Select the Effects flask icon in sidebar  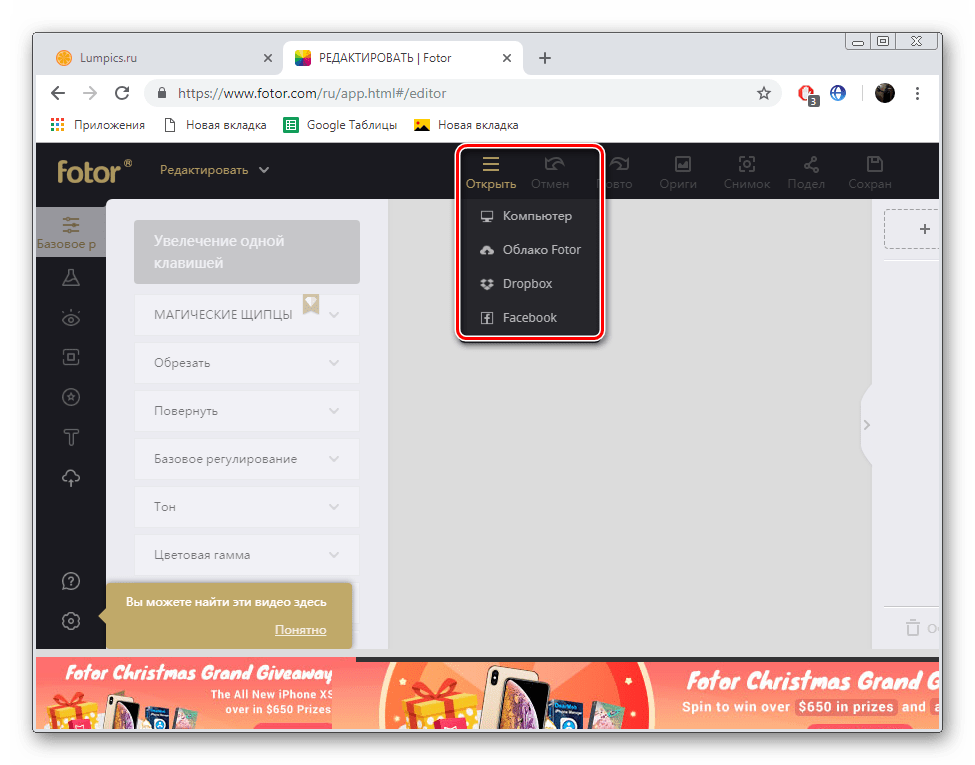tap(71, 277)
